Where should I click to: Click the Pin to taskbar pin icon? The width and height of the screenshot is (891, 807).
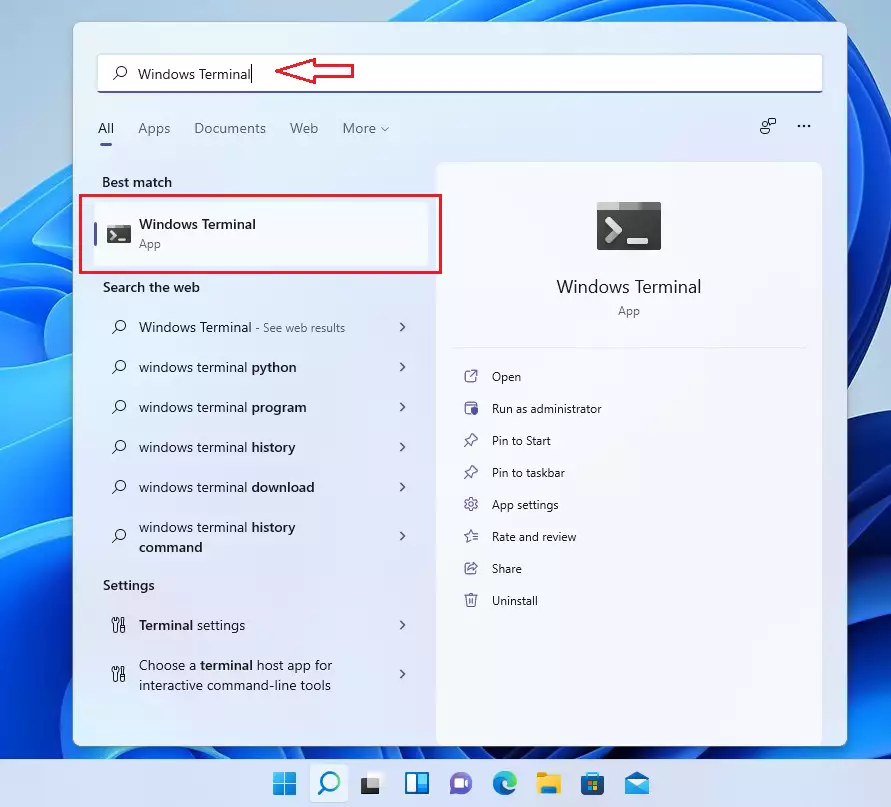(x=471, y=472)
